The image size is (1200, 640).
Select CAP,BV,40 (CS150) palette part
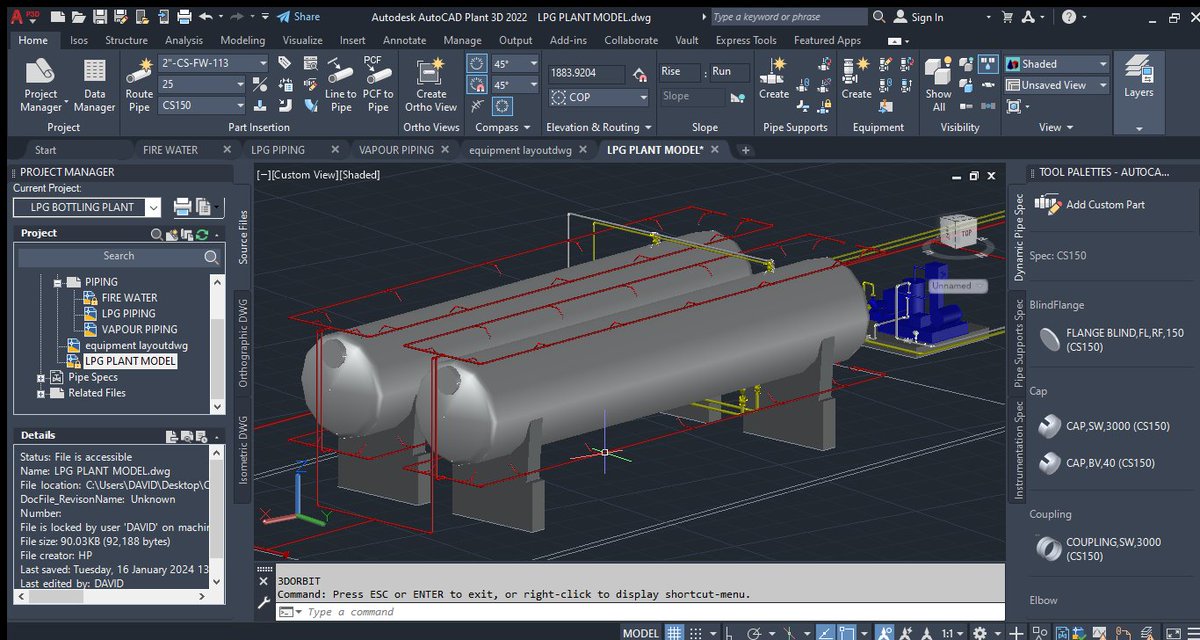coord(1095,463)
